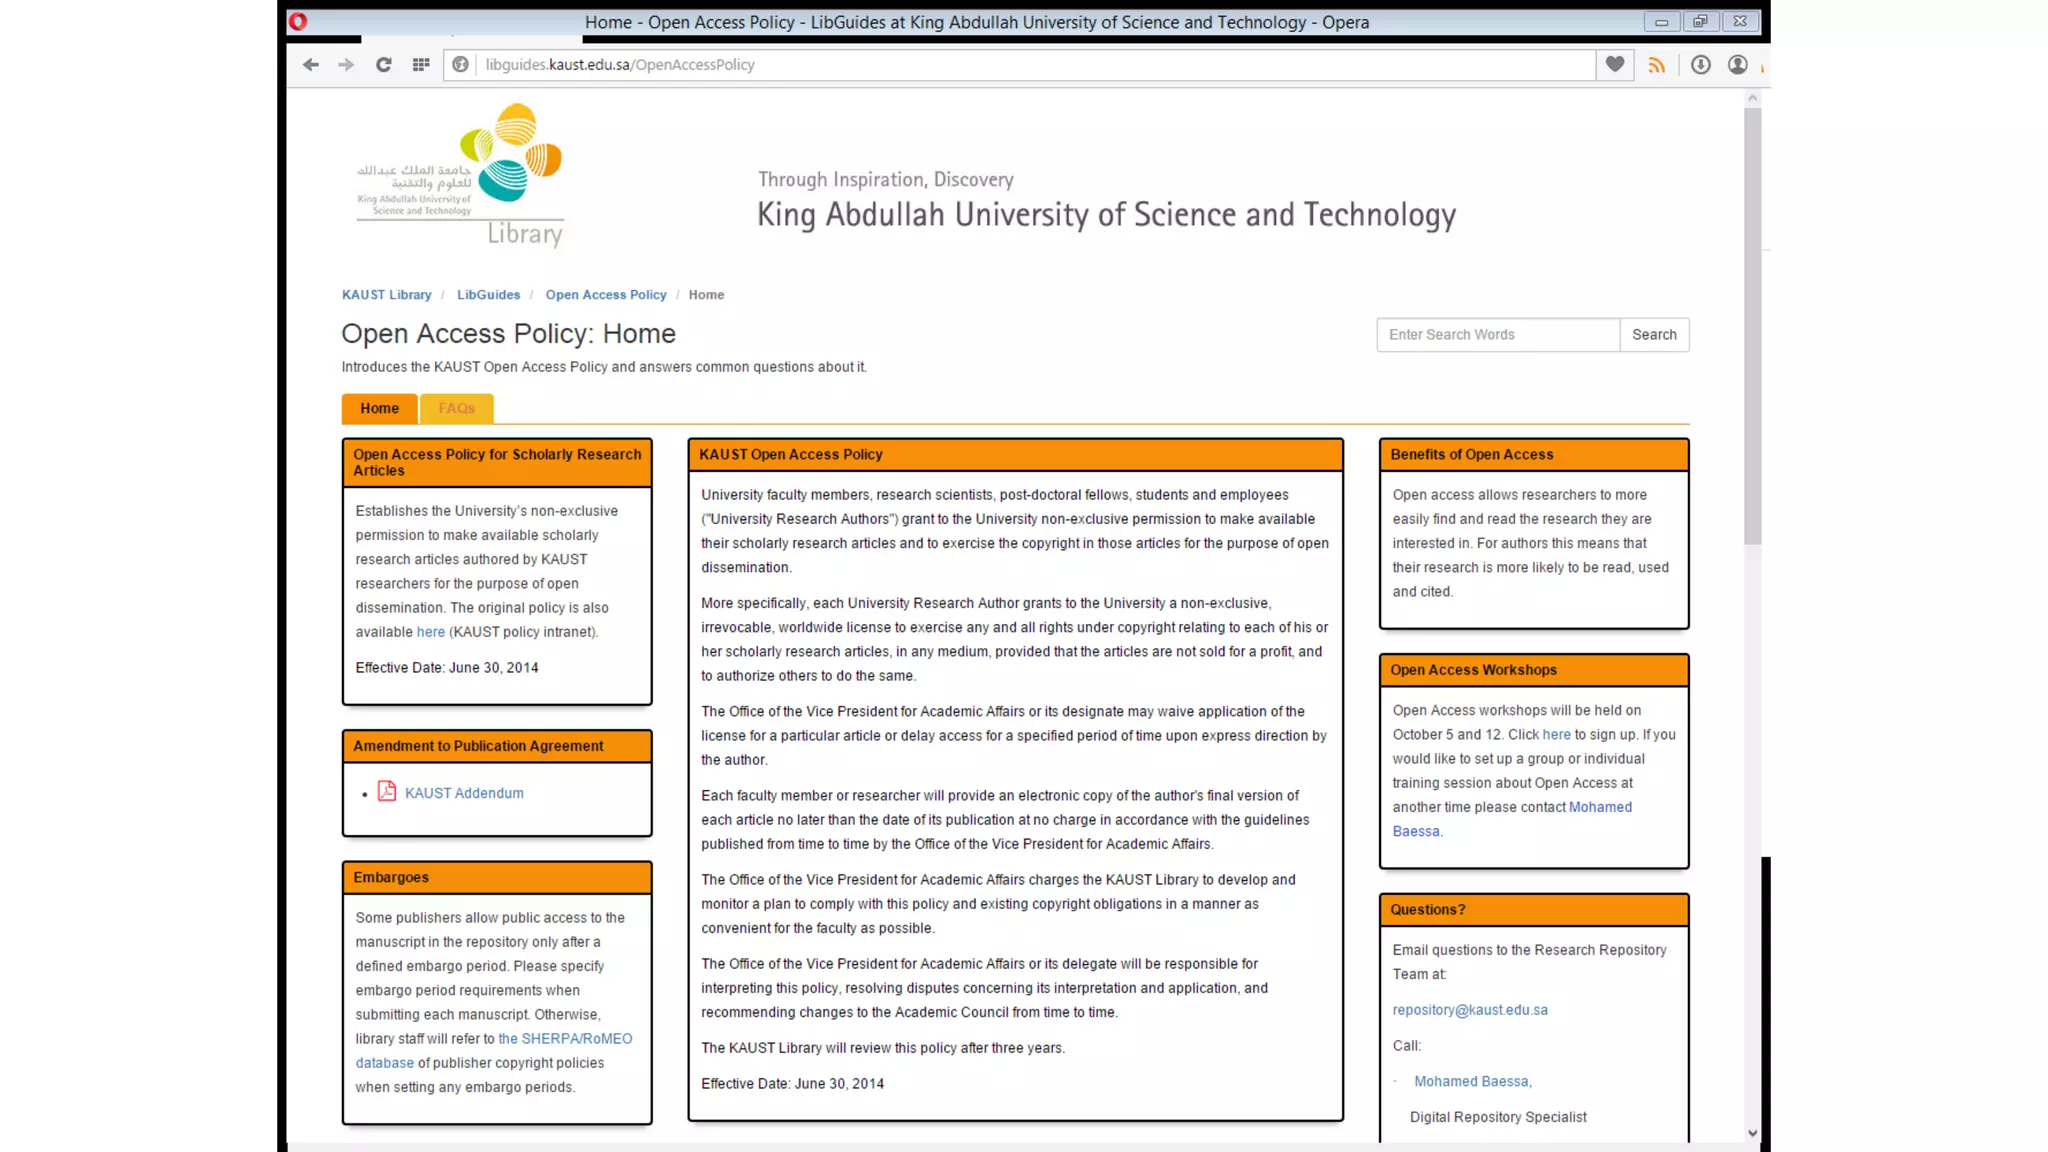The height and width of the screenshot is (1152, 2048).
Task: Click repository@kaust.edu.sa email link
Action: pos(1469,1010)
